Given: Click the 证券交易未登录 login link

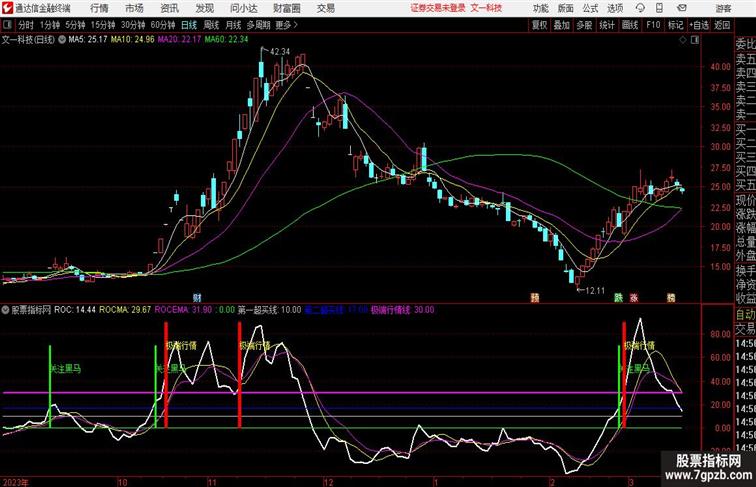Looking at the screenshot, I should 438,8.
